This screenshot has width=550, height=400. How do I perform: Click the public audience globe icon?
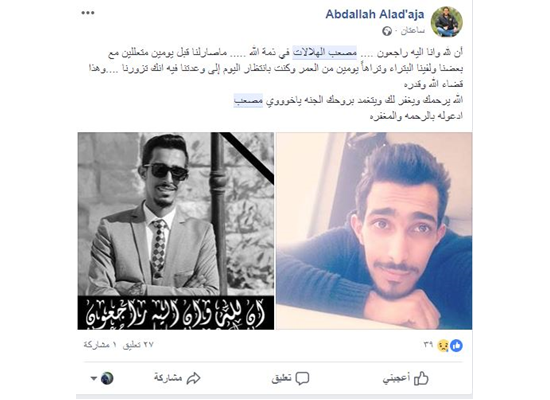click(x=387, y=31)
